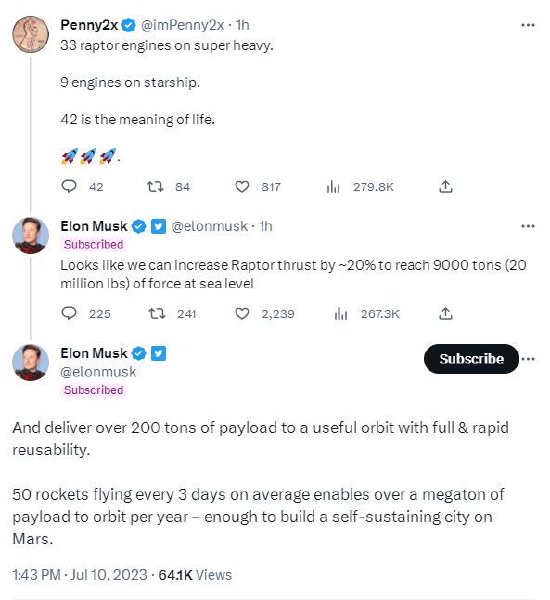
Task: Retweet Penny2x's tweet with 84 retweets
Action: pyautogui.click(x=155, y=186)
